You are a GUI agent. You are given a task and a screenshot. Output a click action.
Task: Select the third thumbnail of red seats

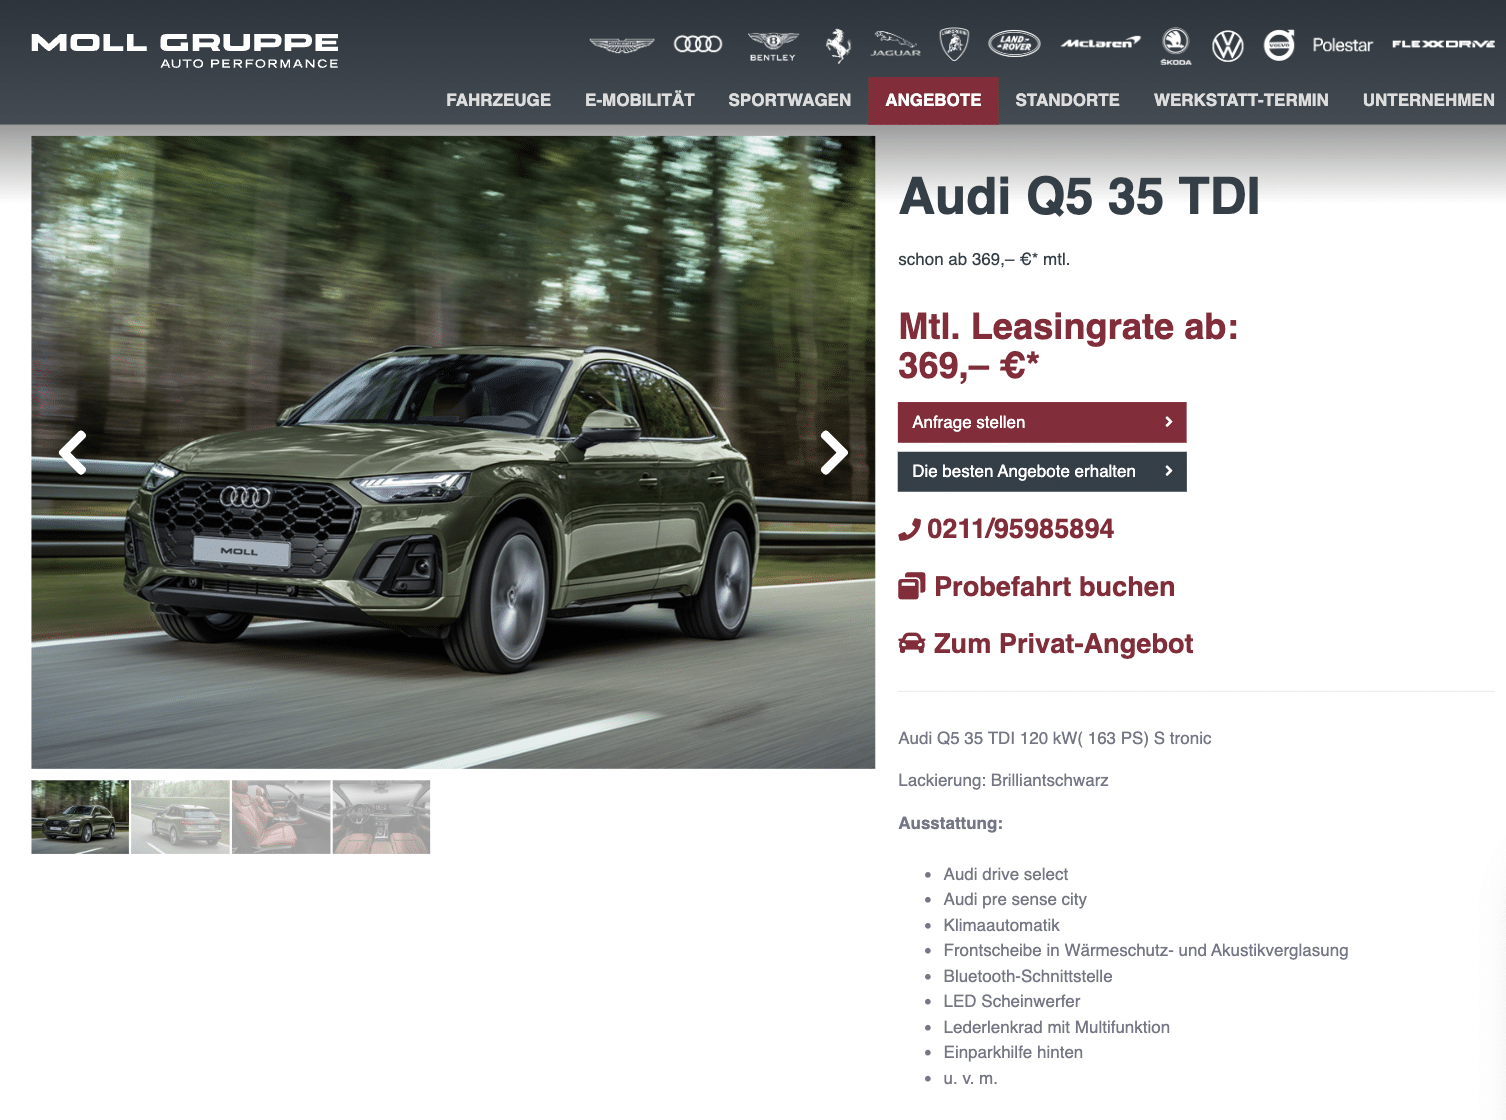pyautogui.click(x=281, y=817)
